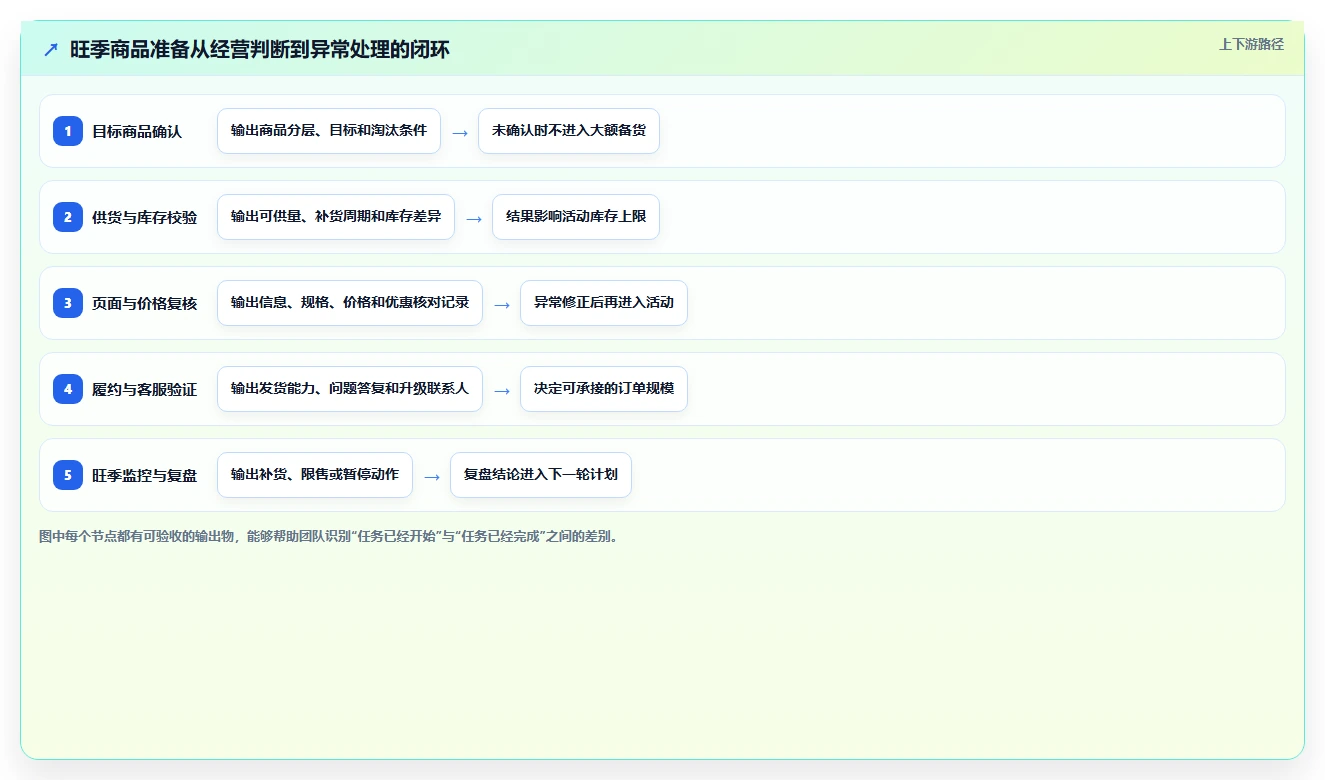
Task: Click the 上下游路径 label
Action: coord(1251,44)
